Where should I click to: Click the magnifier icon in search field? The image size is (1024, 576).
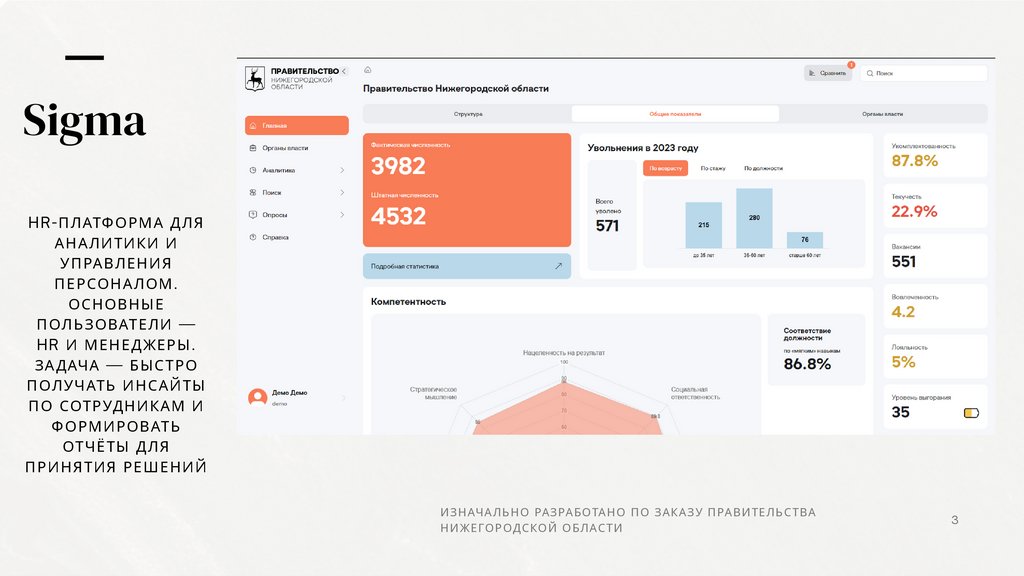pyautogui.click(x=870, y=73)
